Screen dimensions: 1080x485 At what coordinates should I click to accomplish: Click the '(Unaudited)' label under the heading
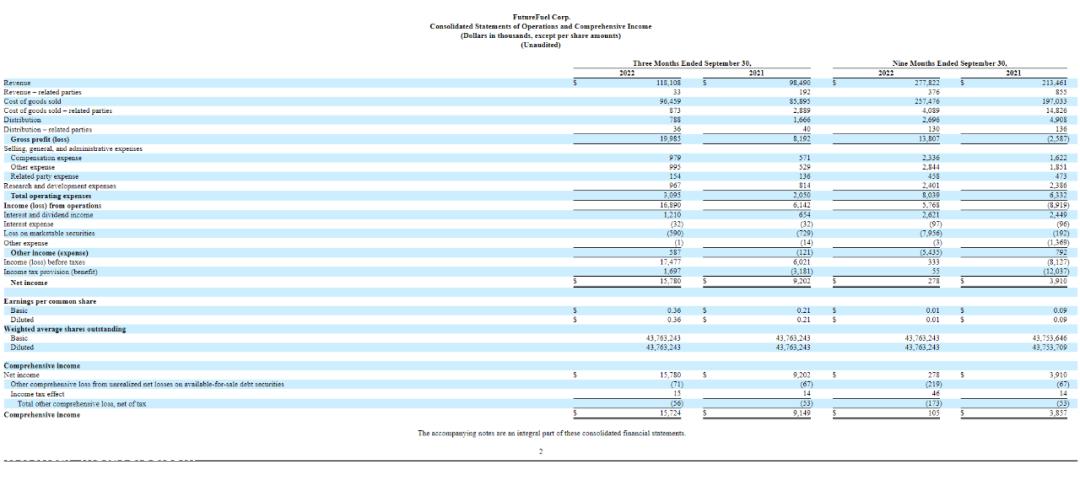pyautogui.click(x=541, y=45)
